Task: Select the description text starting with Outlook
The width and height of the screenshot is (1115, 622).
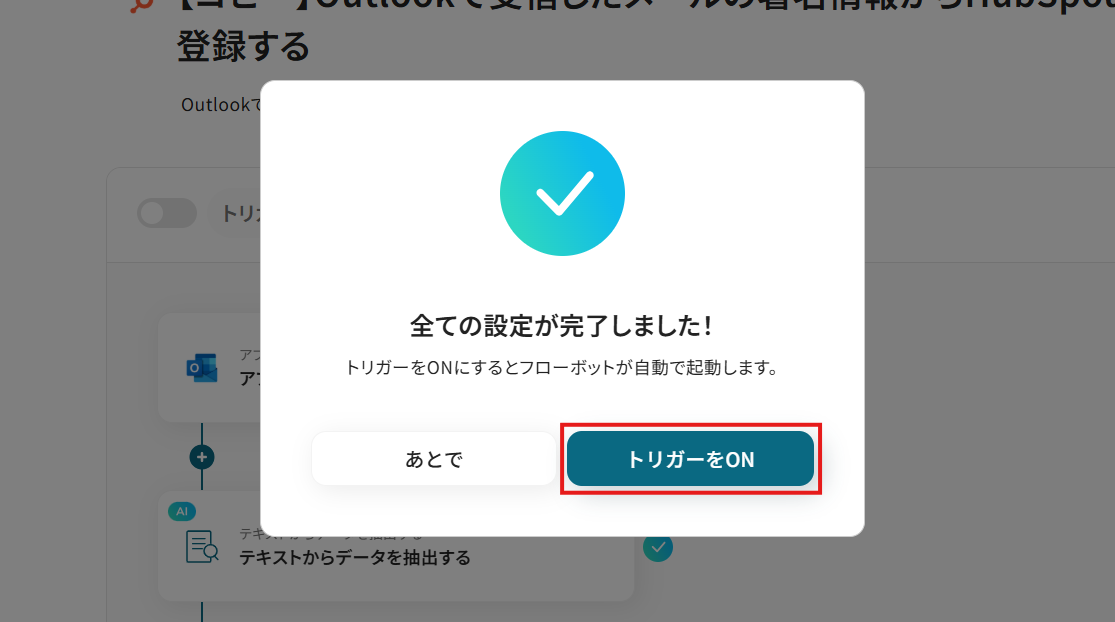Action: click(220, 104)
